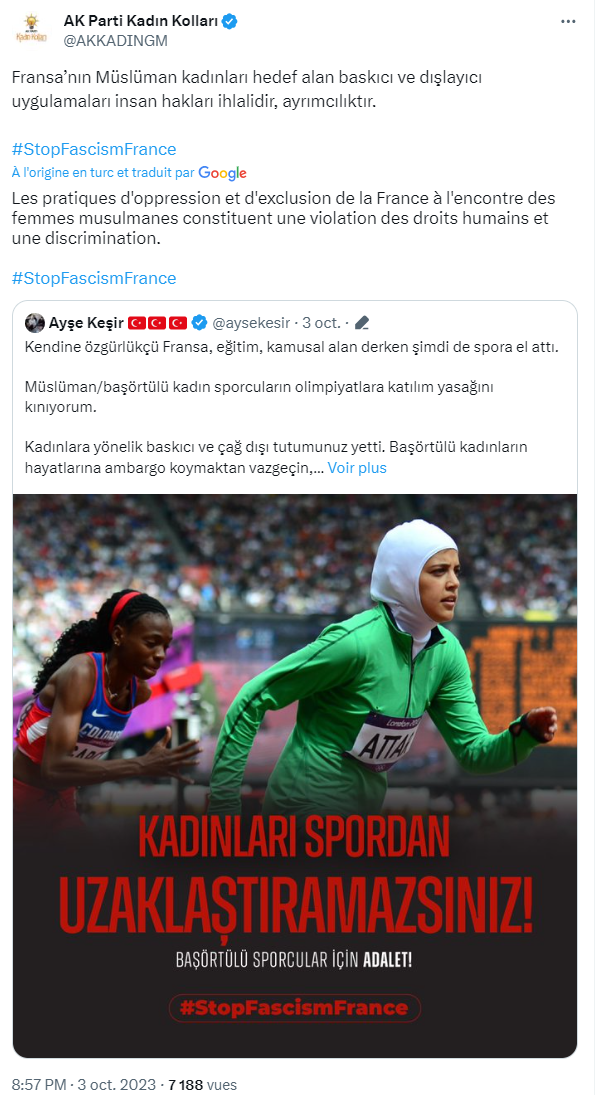Click the 7 188 vues view count

tap(203, 1085)
